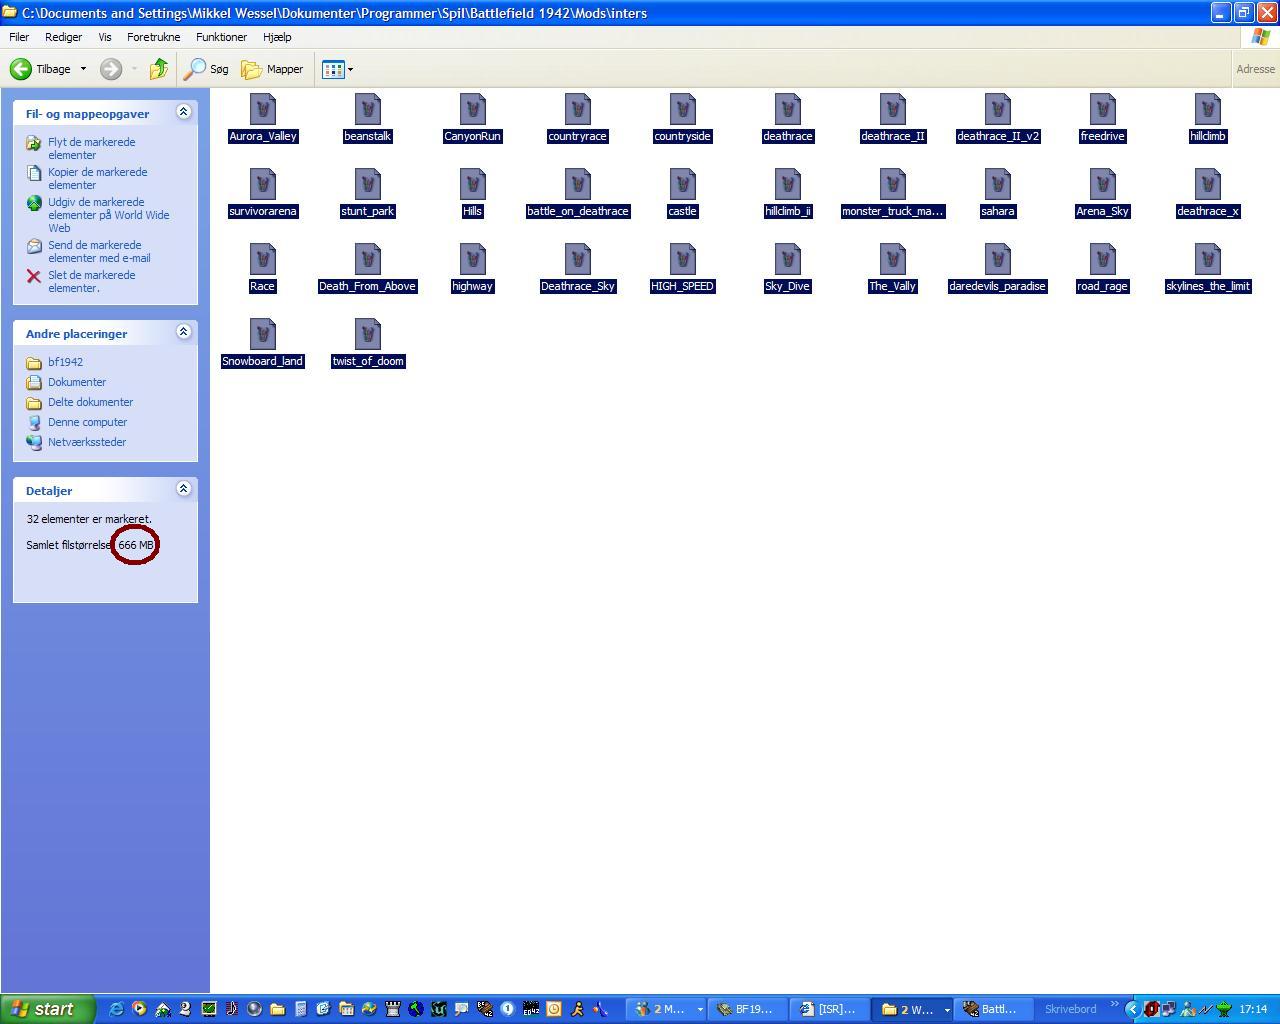Screen dimensions: 1280x1024
Task: Open the Foretrukne menu
Action: click(x=153, y=37)
